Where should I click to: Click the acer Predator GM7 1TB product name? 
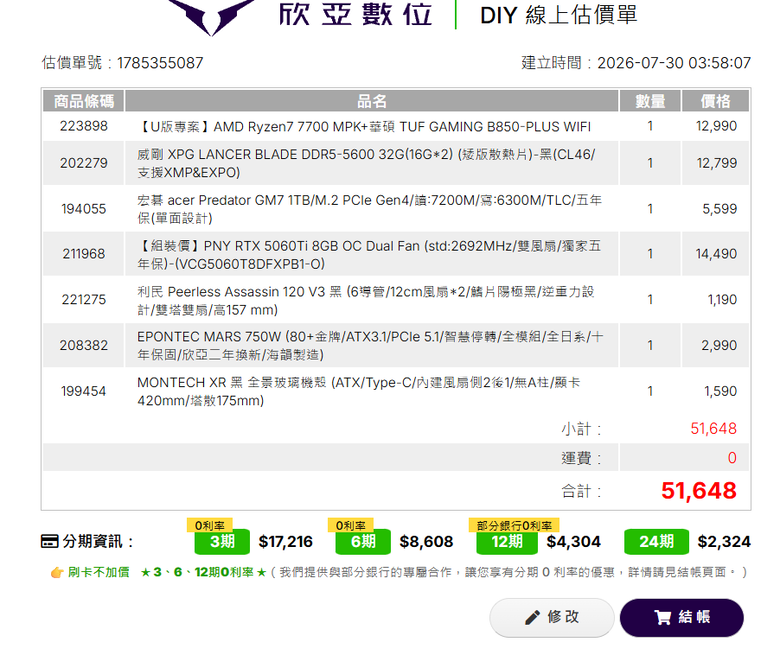369,209
